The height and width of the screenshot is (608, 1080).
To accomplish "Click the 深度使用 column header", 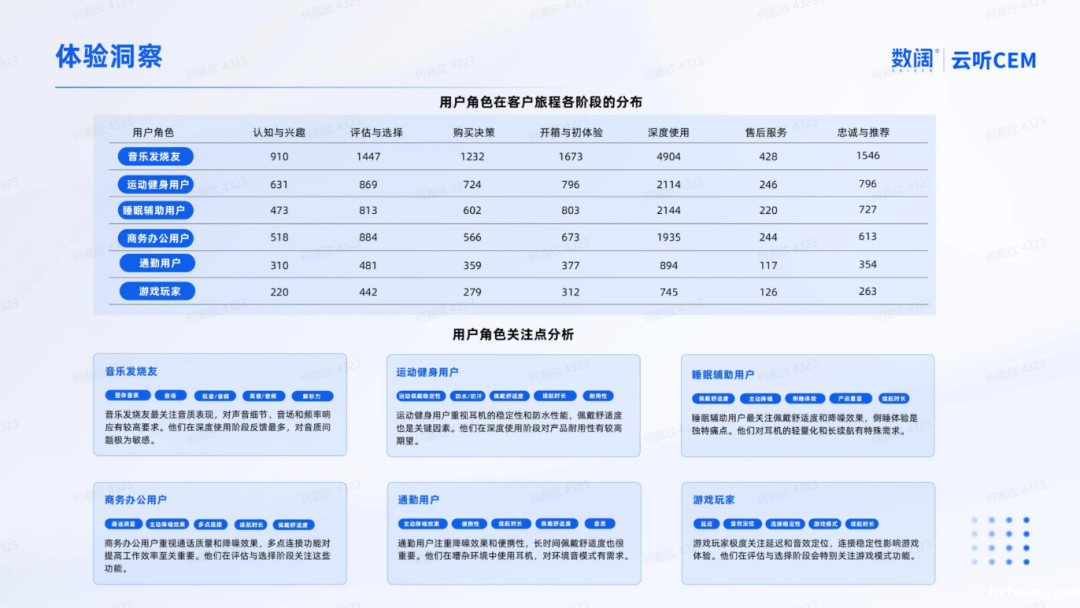I will click(x=668, y=133).
